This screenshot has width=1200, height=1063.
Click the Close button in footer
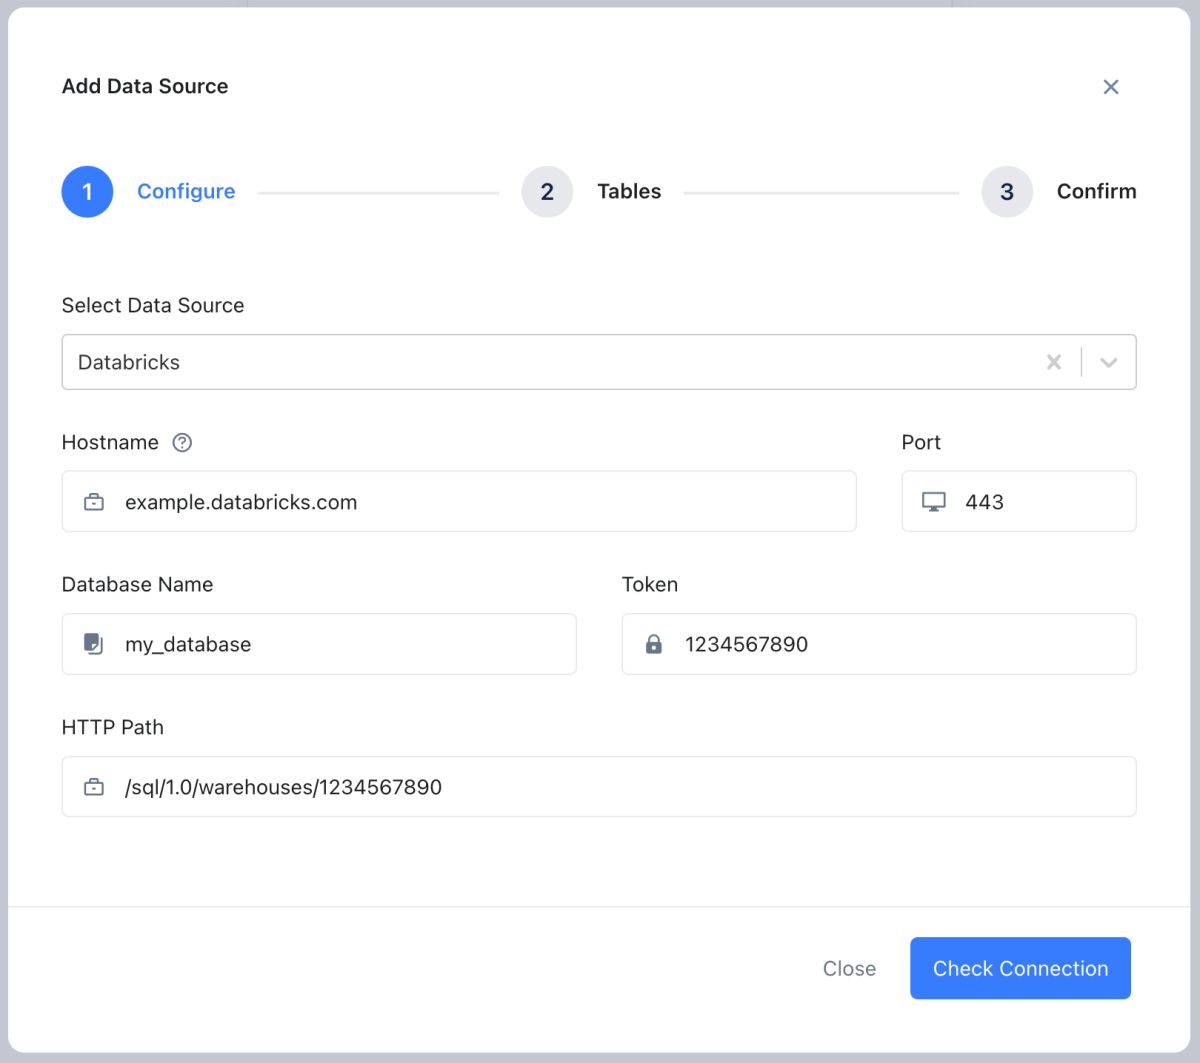tap(849, 968)
